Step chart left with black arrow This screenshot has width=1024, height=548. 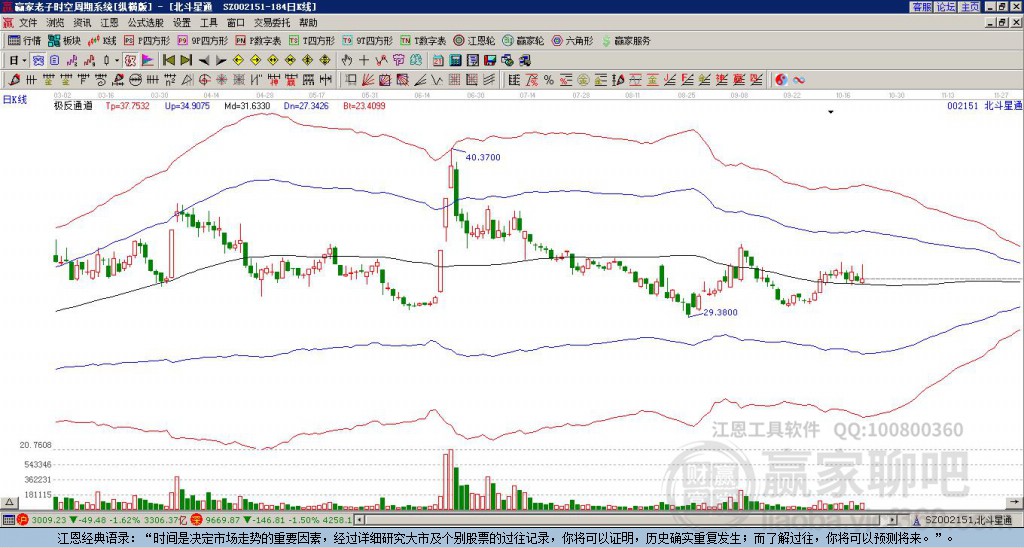point(204,61)
